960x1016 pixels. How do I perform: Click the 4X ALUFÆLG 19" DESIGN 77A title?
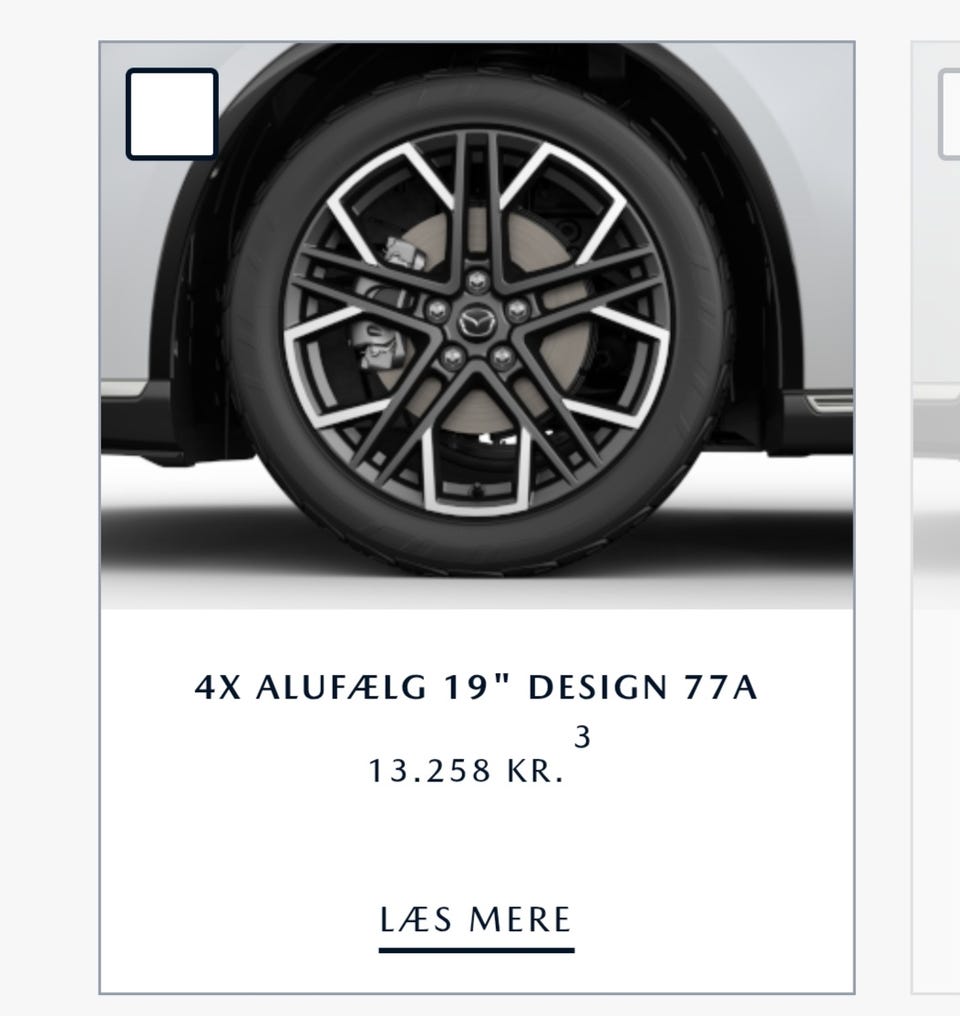tap(476, 687)
